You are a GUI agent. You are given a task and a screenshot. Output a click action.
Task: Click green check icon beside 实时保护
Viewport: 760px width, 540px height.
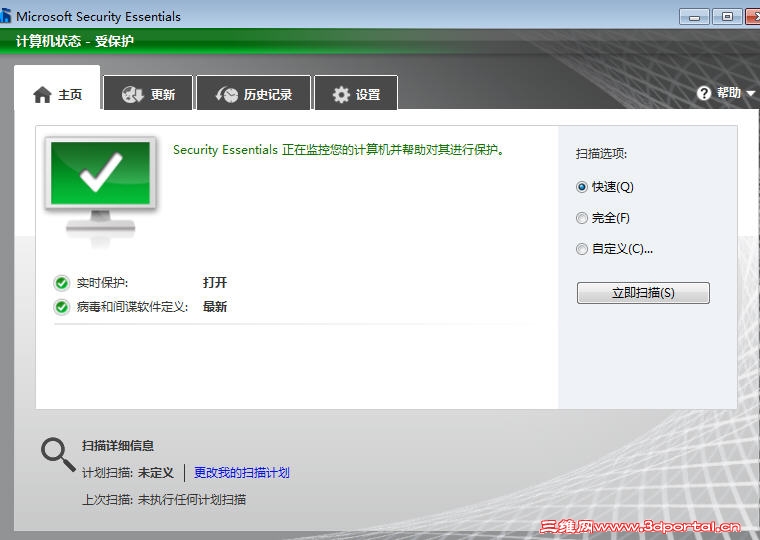[x=62, y=283]
